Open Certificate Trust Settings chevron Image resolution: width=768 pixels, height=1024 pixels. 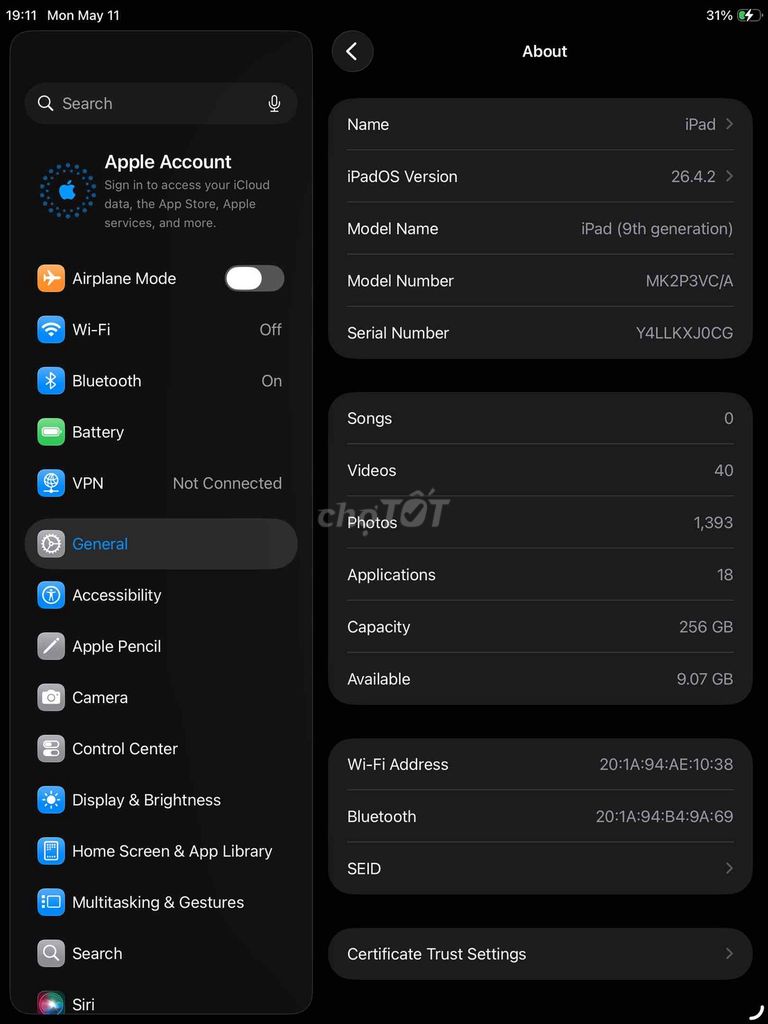(x=729, y=953)
